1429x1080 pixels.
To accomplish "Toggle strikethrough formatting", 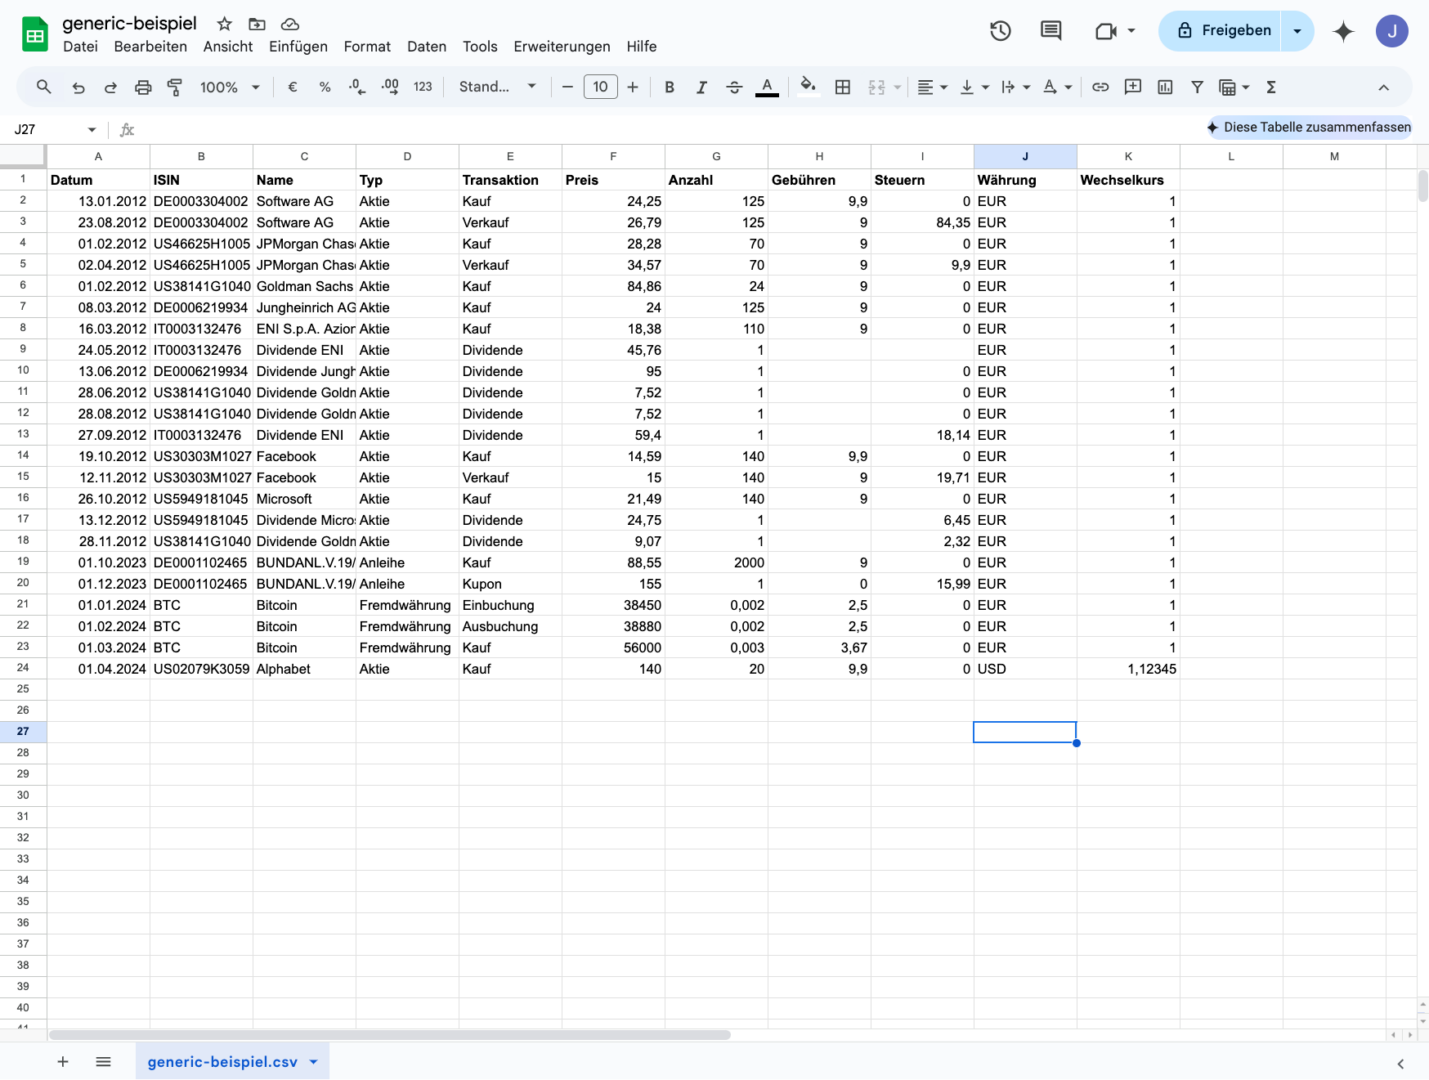I will (x=734, y=87).
